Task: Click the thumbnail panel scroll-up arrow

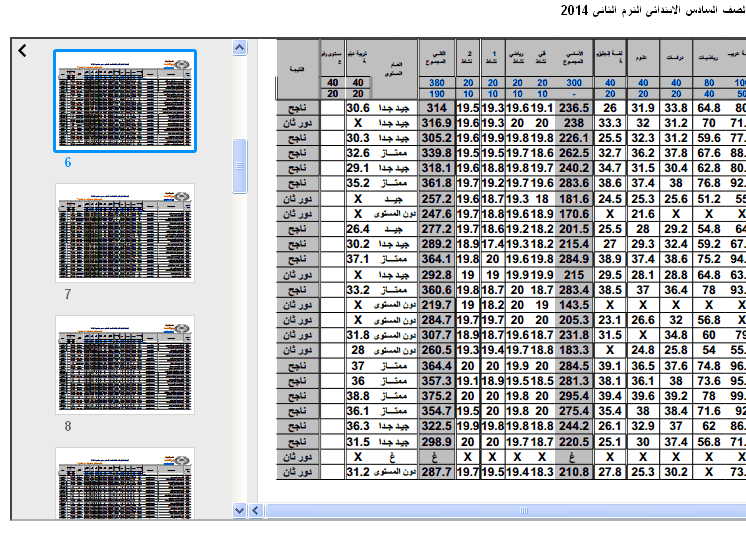Action: [239, 48]
